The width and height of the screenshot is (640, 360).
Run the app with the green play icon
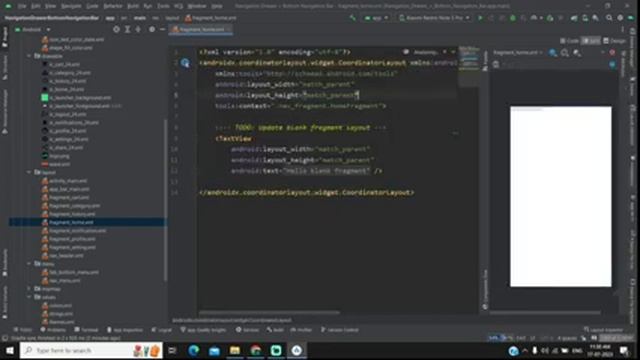tap(480, 18)
